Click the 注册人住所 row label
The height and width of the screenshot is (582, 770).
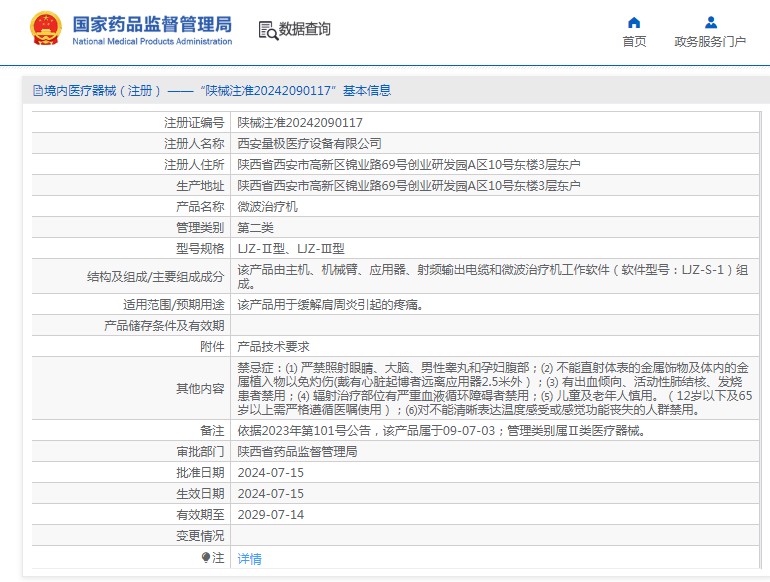point(194,165)
